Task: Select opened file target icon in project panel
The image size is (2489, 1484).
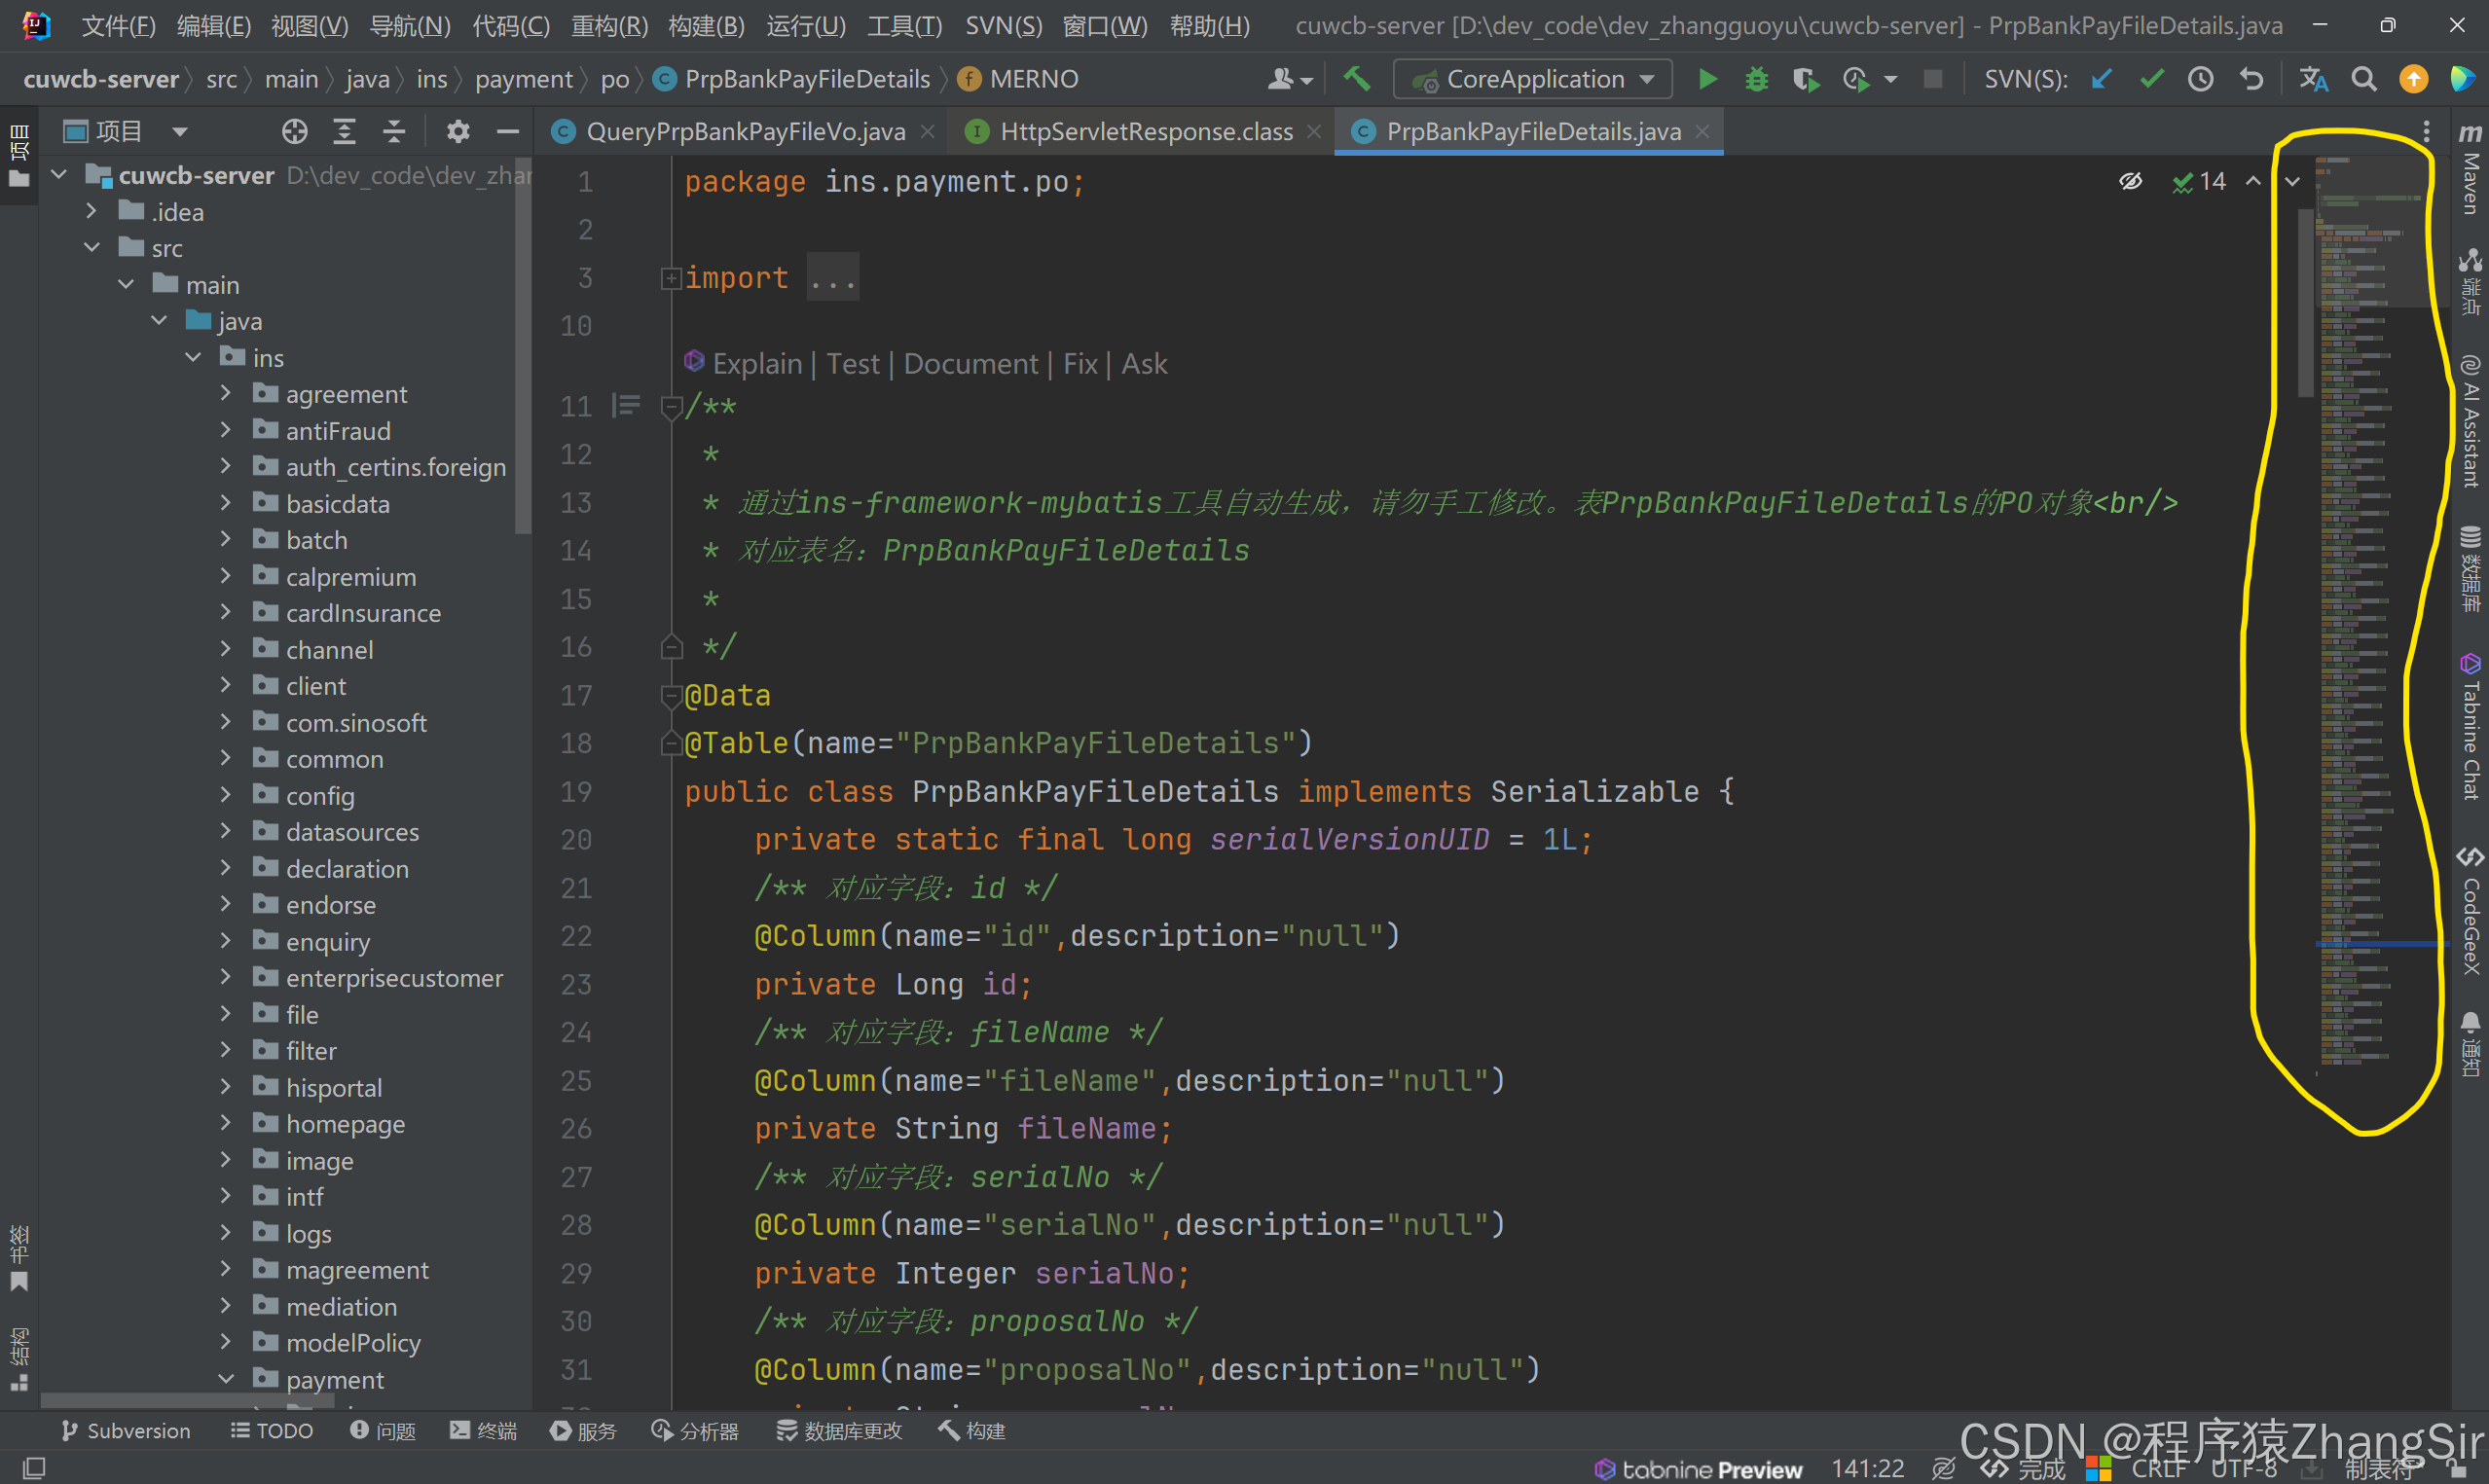Action: [295, 131]
